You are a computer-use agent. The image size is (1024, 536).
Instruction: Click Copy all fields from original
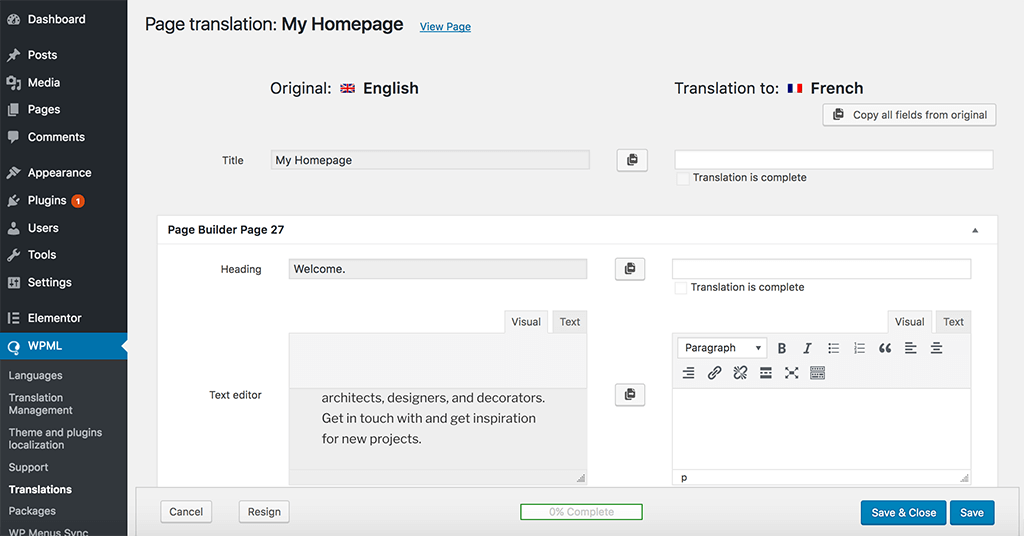(909, 115)
